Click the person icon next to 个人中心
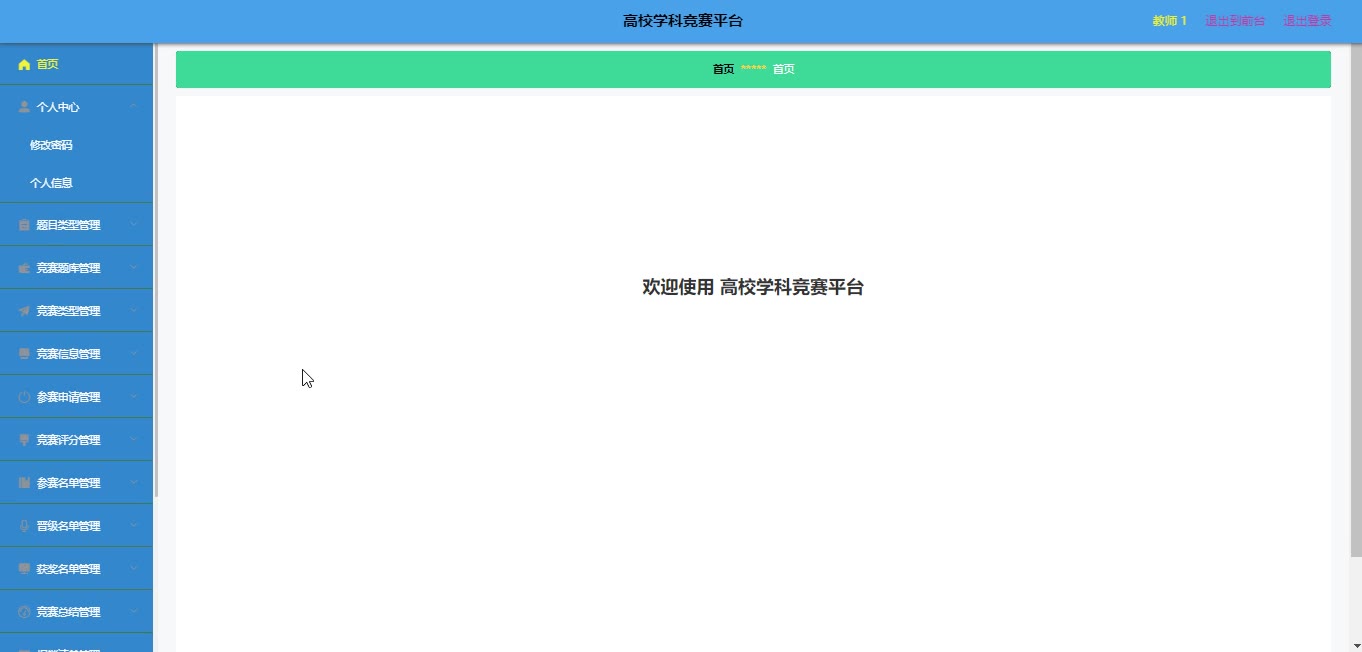1362x652 pixels. coord(24,107)
